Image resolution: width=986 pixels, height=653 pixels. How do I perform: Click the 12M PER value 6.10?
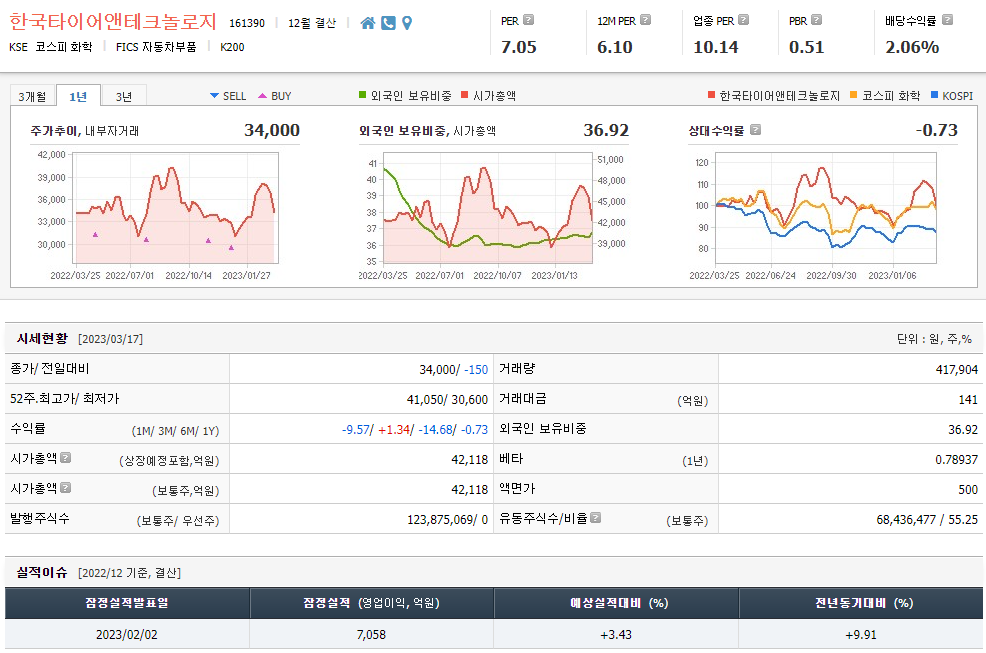(615, 47)
